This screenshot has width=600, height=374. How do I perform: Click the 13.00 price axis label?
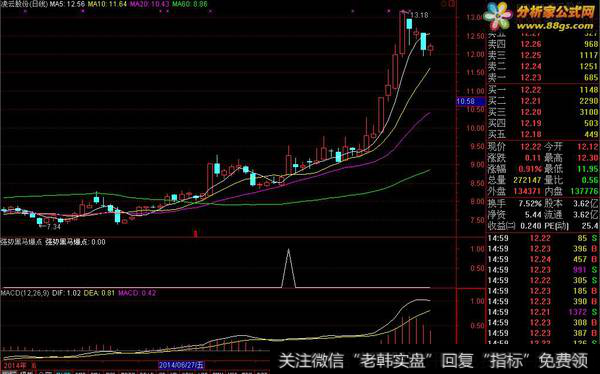[x=474, y=17]
